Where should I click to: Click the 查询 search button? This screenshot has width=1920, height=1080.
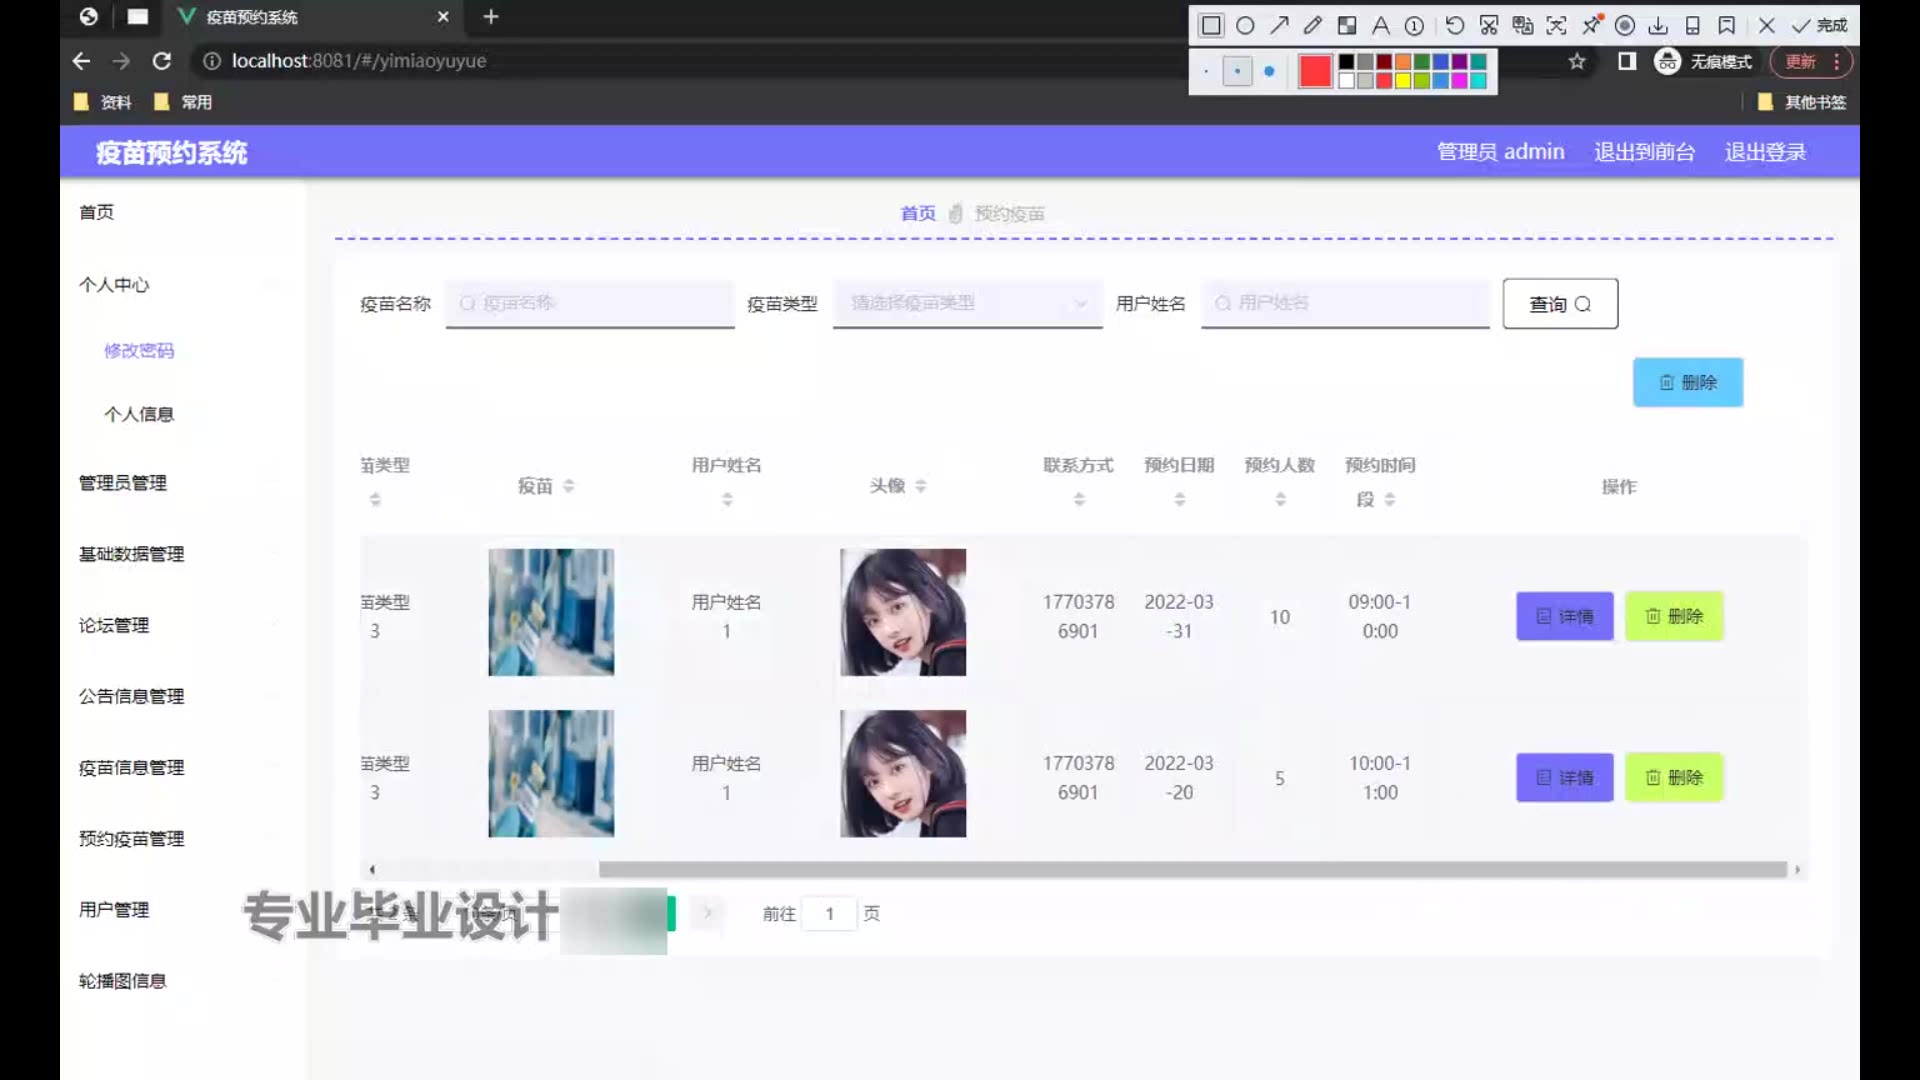(x=1560, y=304)
